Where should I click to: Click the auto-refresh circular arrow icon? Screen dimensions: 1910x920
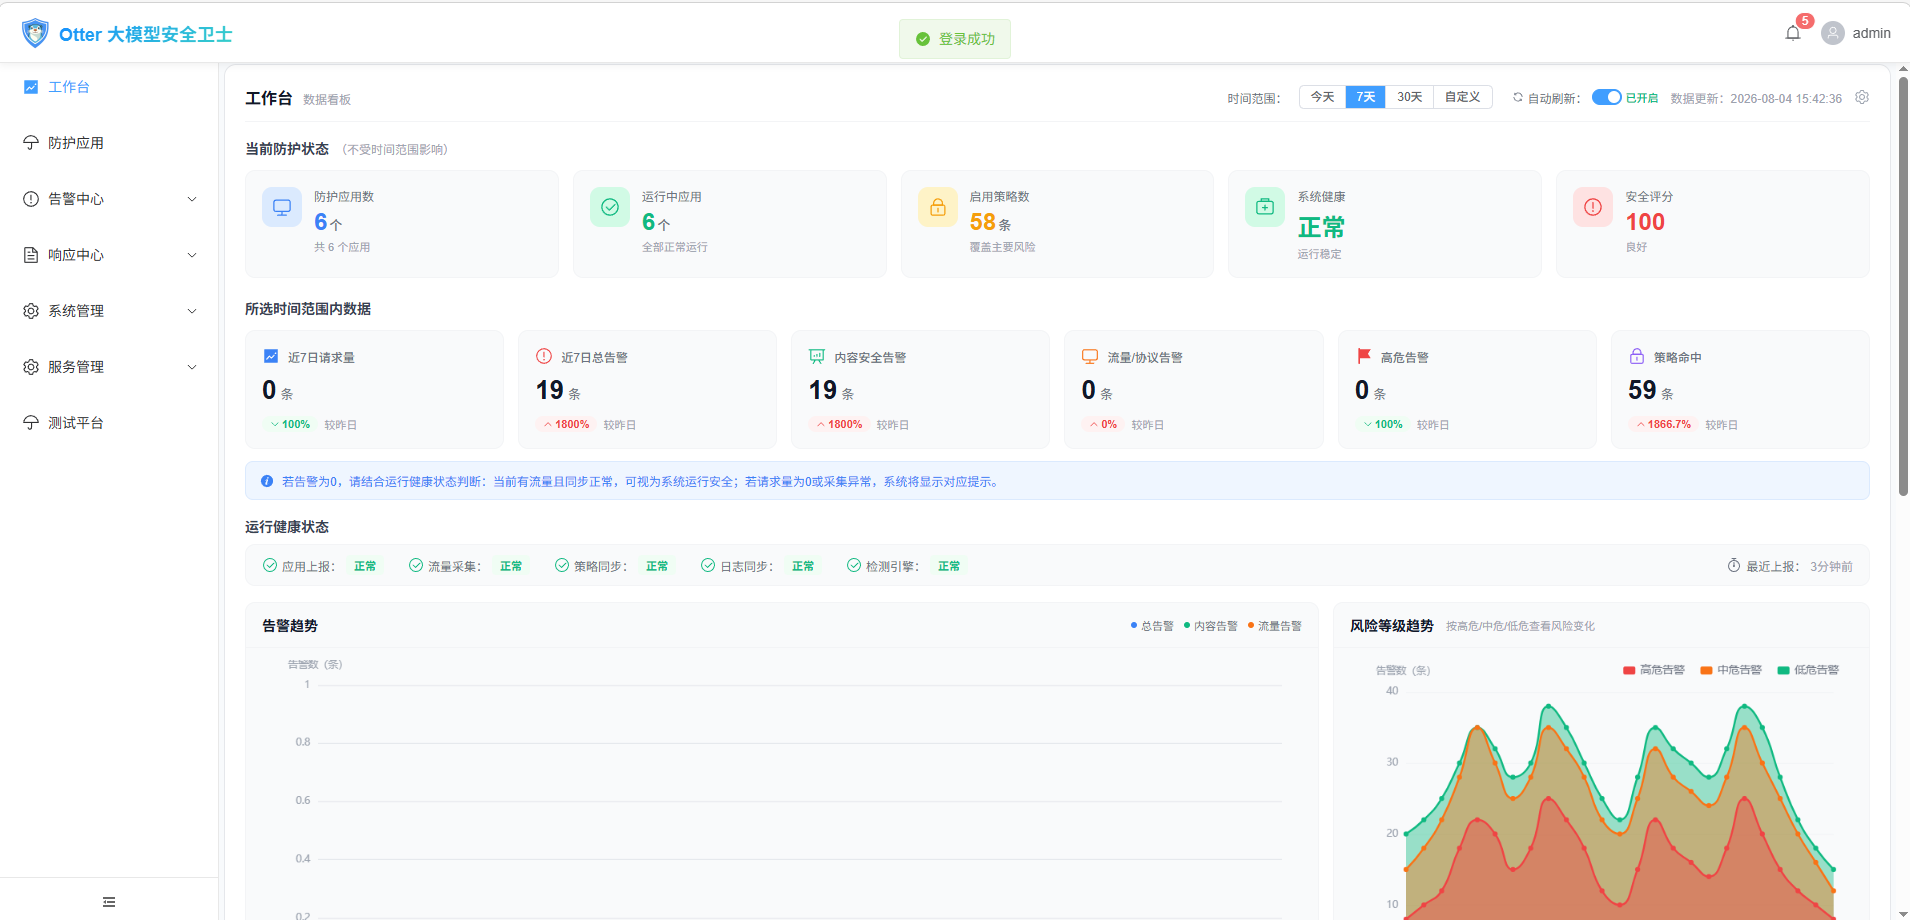tap(1518, 97)
